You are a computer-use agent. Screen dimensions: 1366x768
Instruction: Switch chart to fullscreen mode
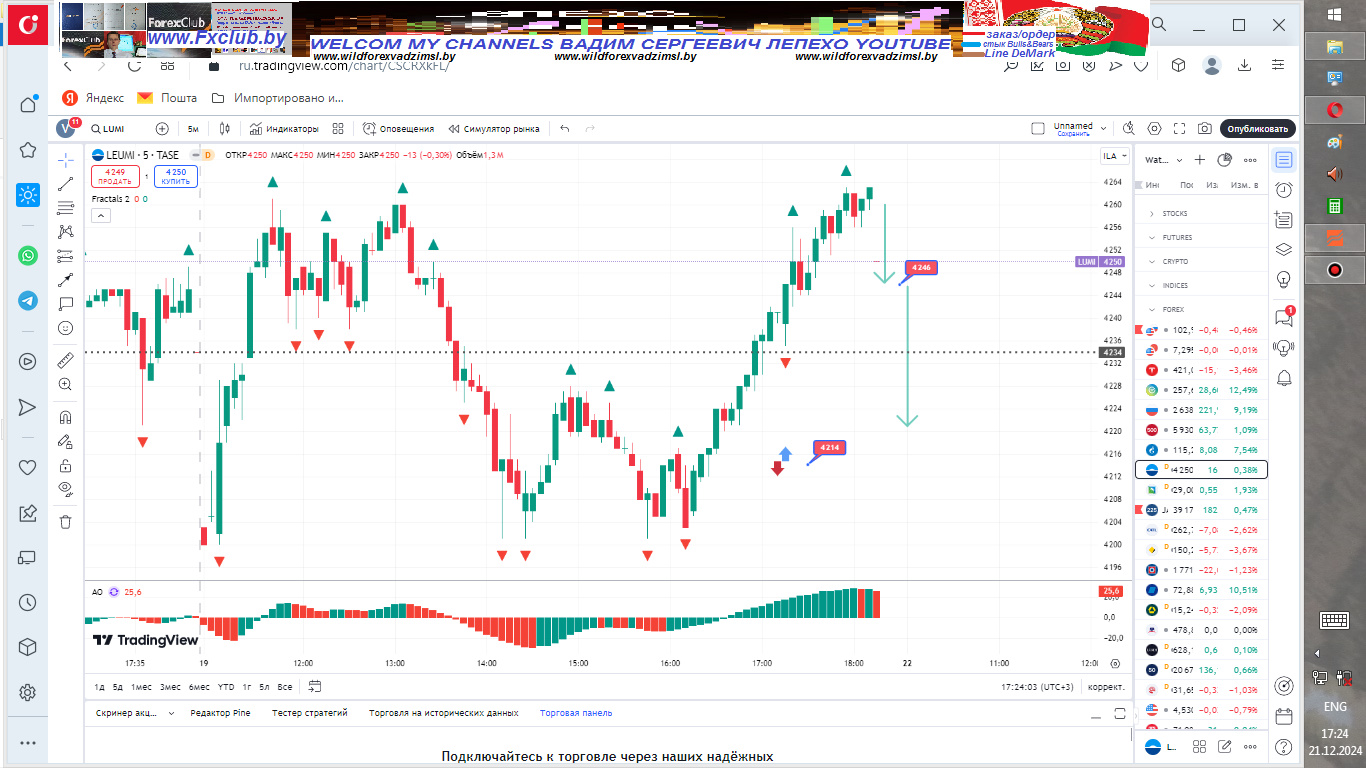1180,129
